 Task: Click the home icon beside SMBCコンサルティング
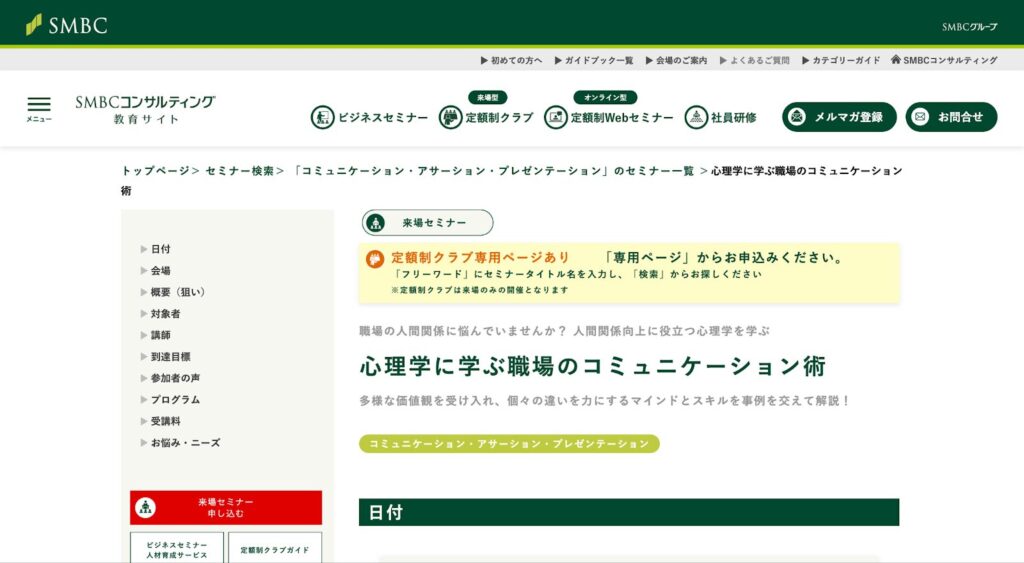(x=895, y=60)
